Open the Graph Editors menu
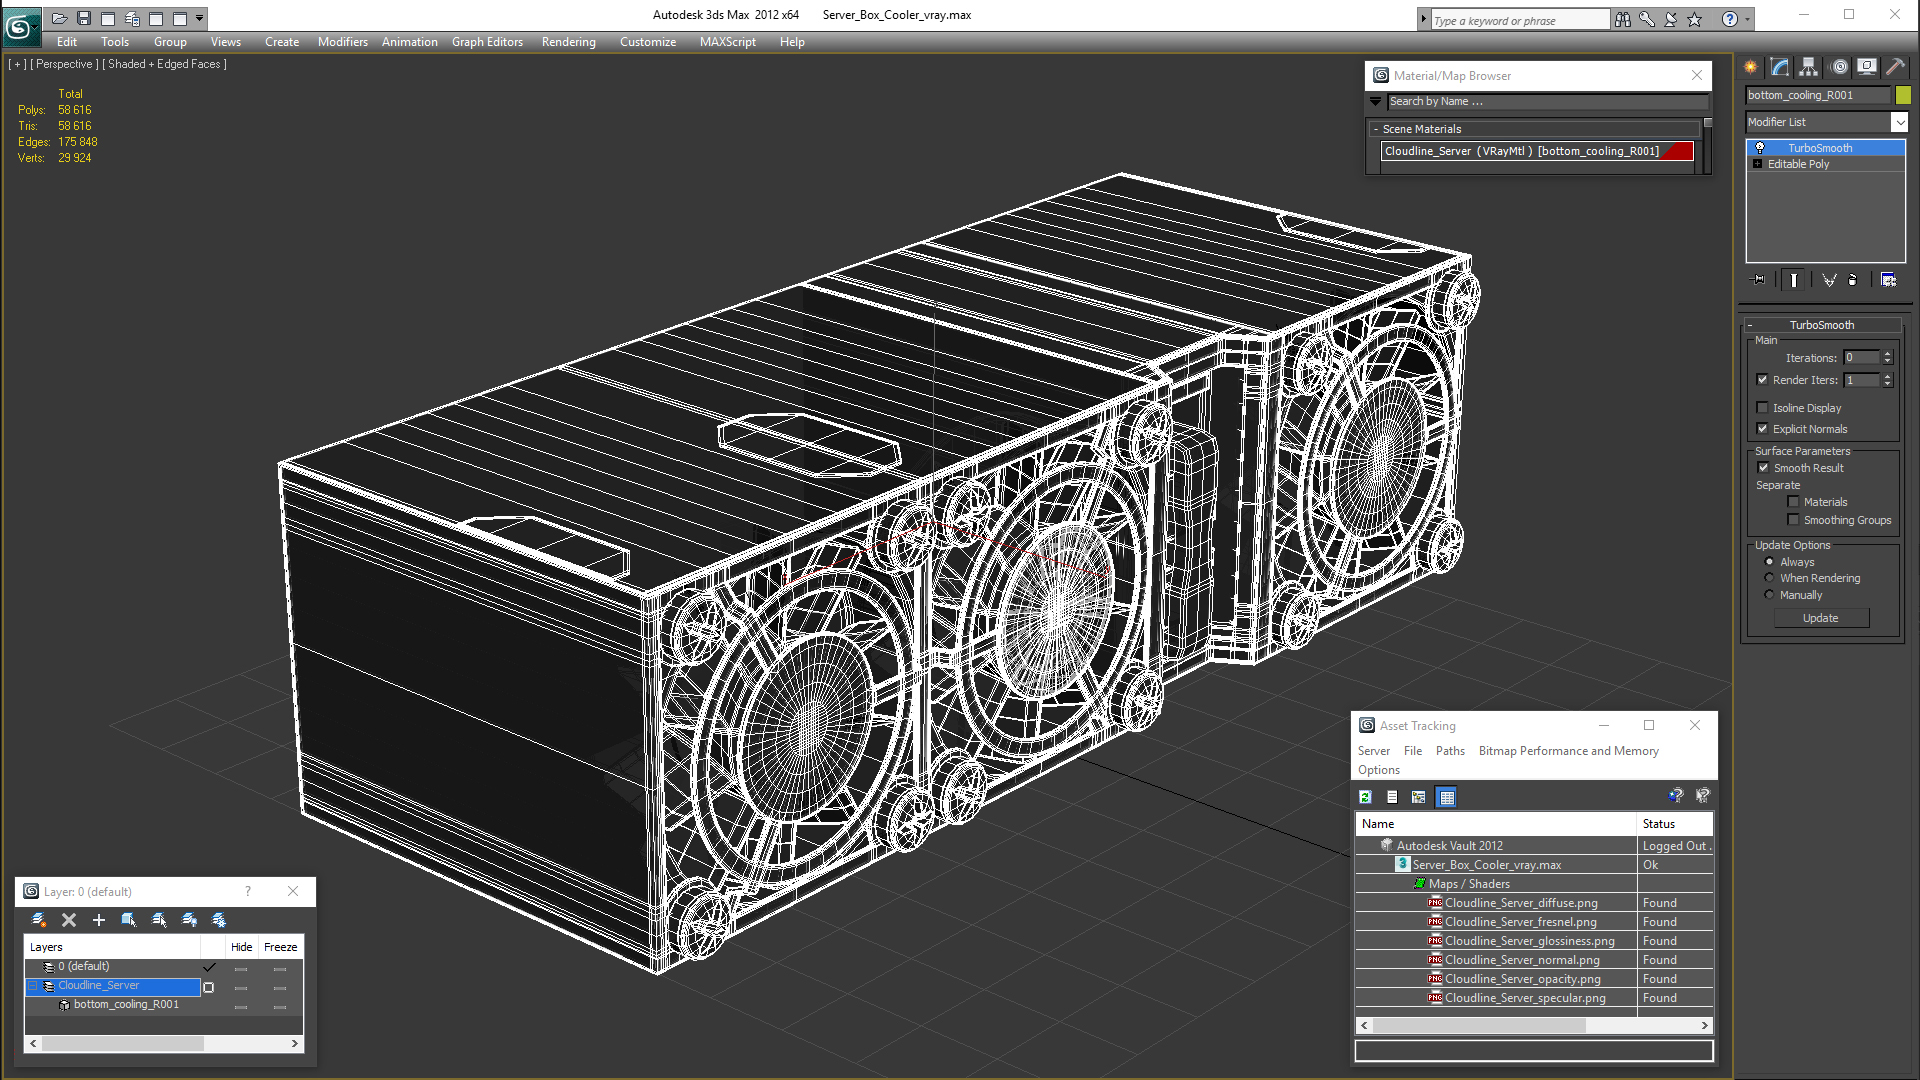 (x=487, y=42)
